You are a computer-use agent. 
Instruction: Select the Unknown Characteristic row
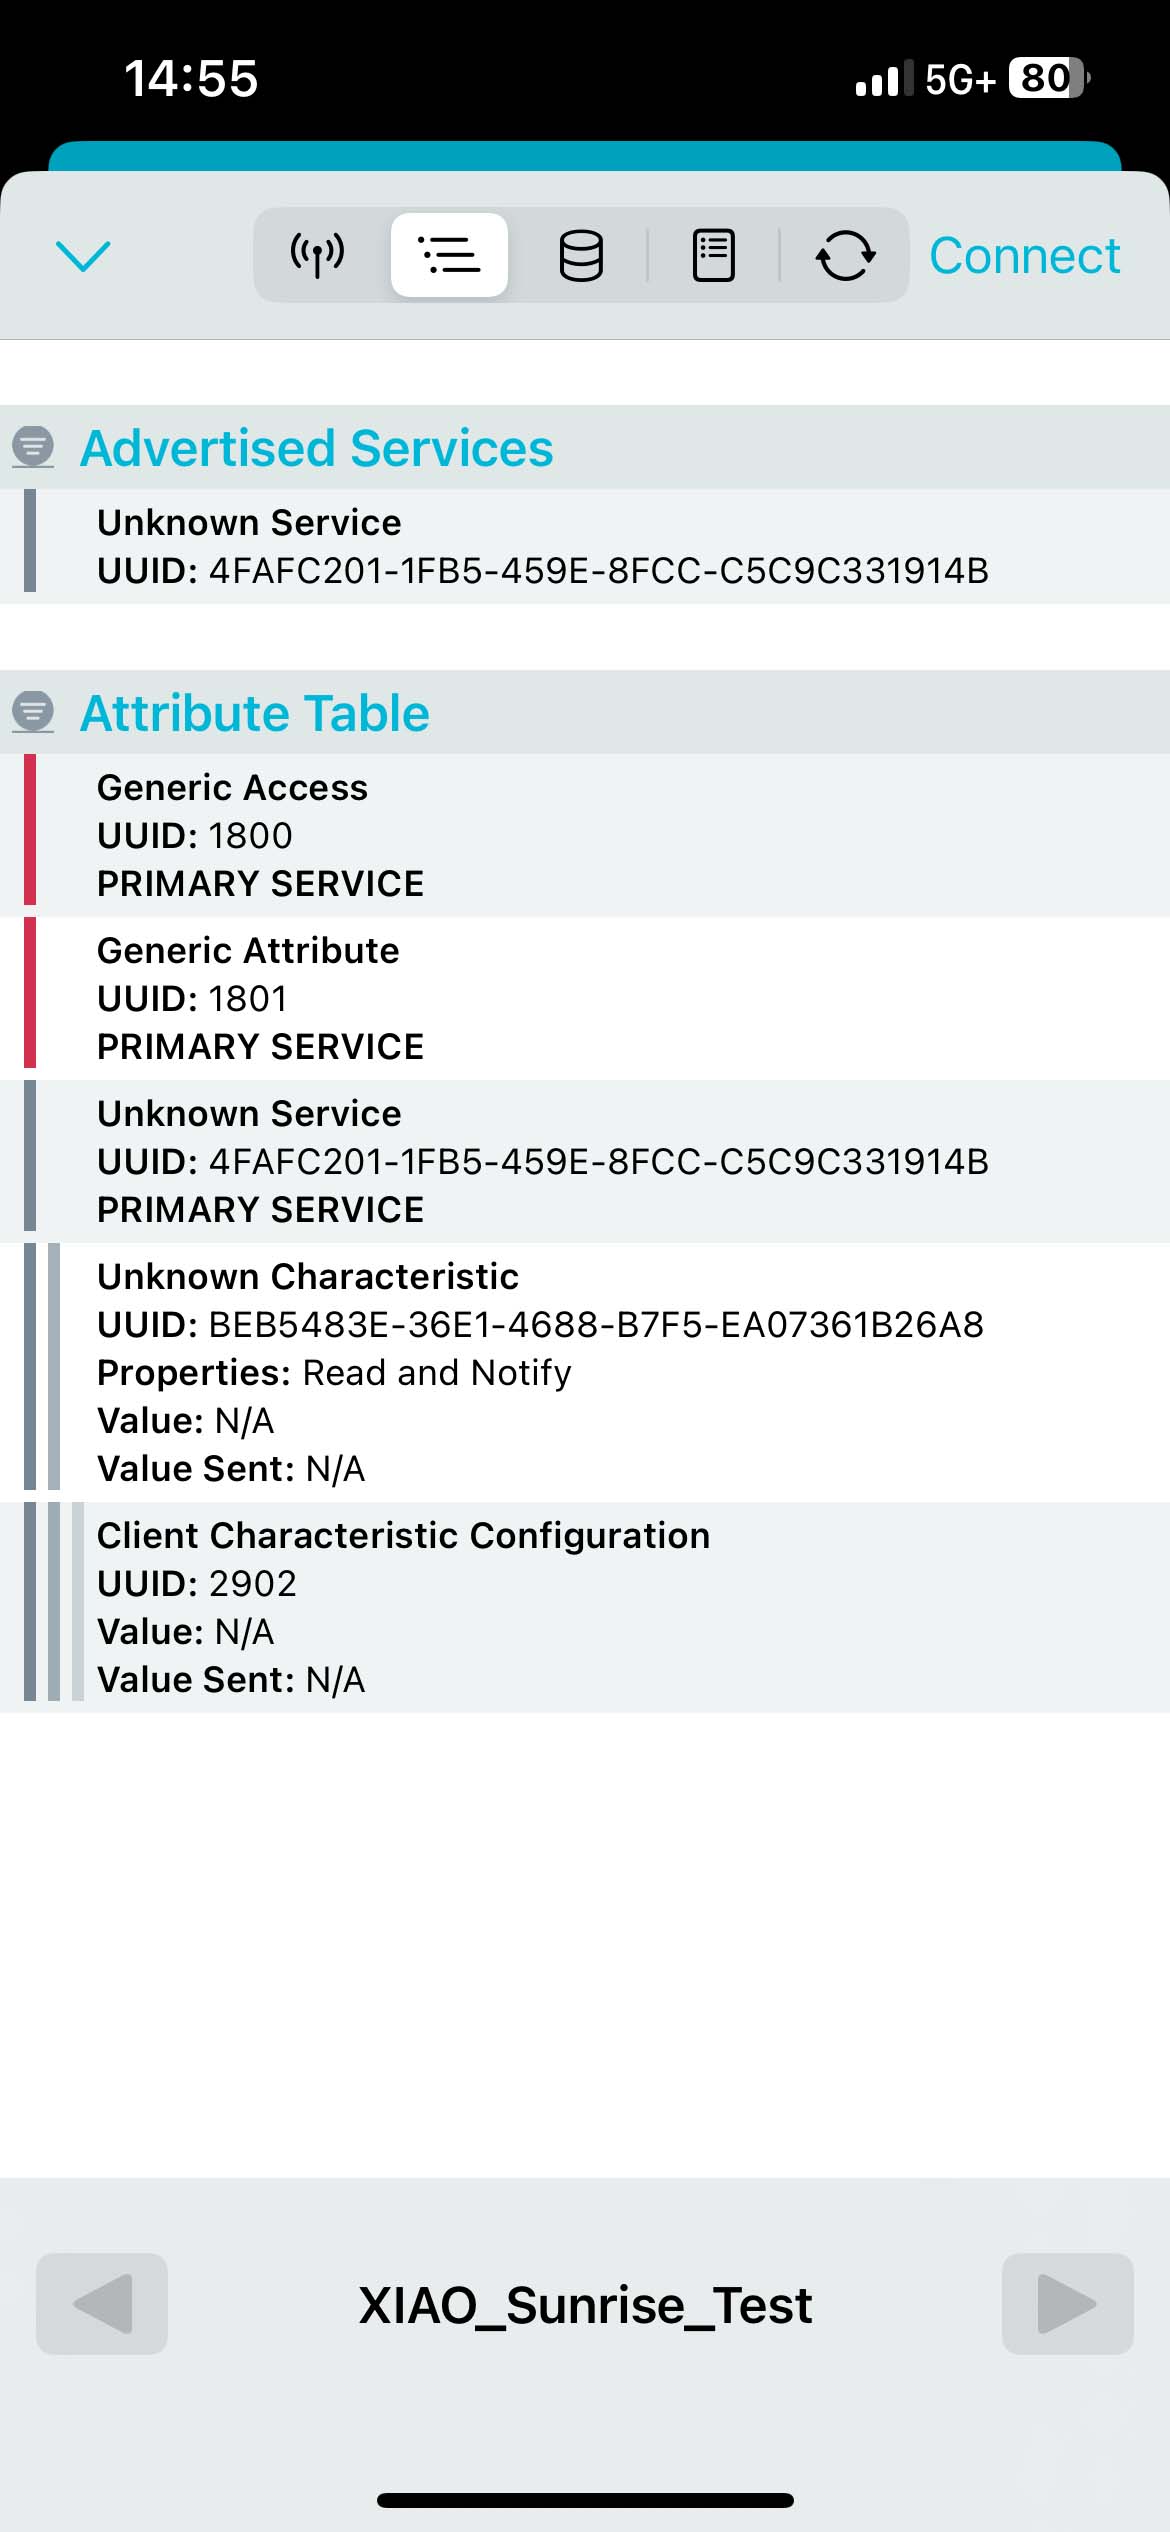click(585, 1372)
